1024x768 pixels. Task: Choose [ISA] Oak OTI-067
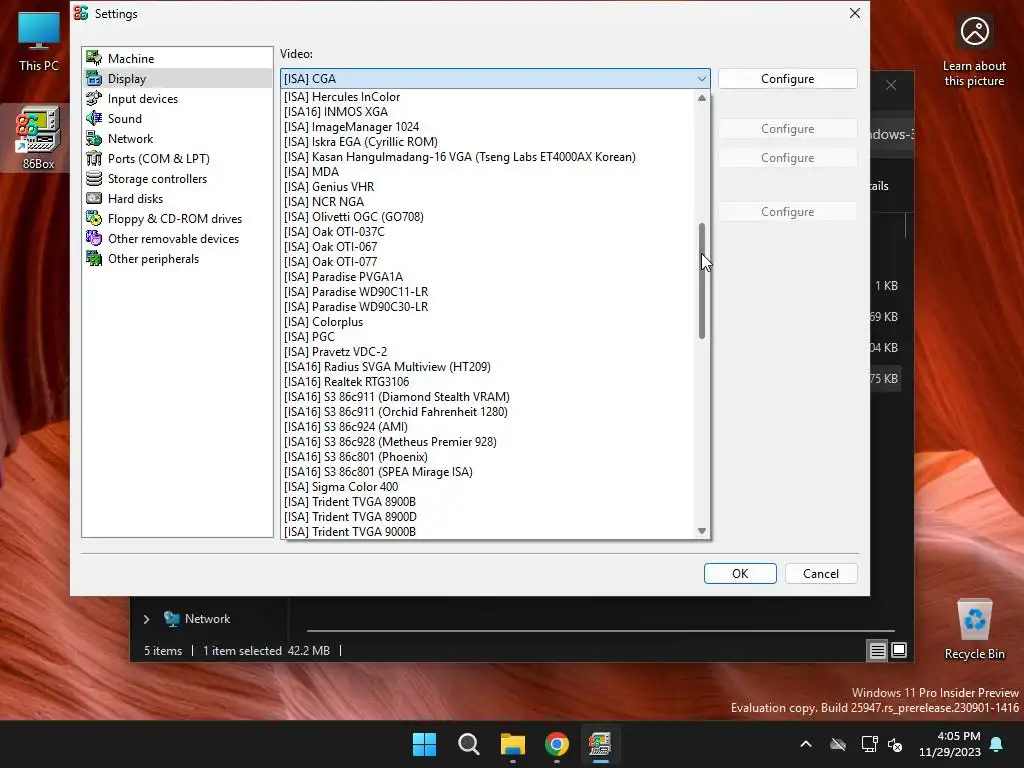[x=488, y=247]
